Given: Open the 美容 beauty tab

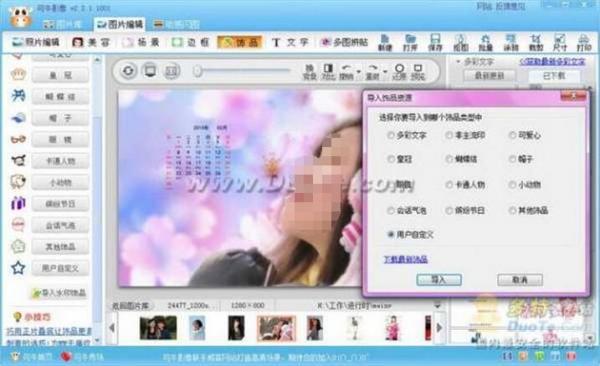Looking at the screenshot, I should point(91,42).
